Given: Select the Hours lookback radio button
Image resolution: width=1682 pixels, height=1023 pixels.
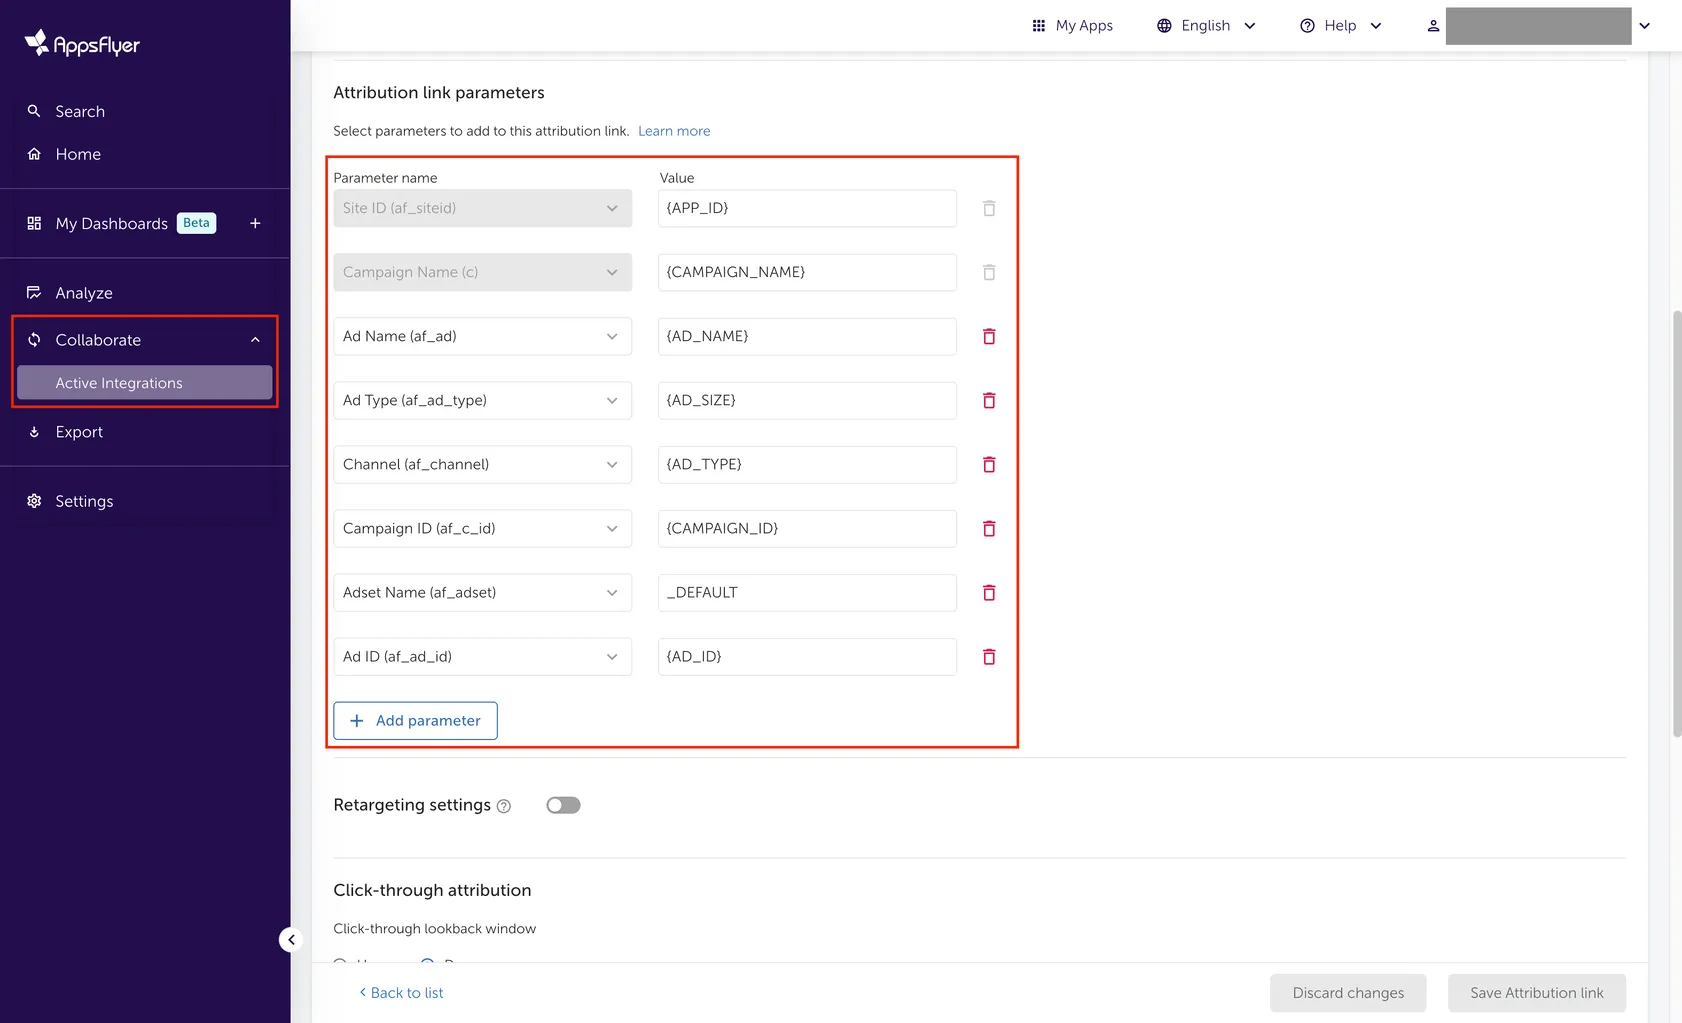Looking at the screenshot, I should (341, 963).
